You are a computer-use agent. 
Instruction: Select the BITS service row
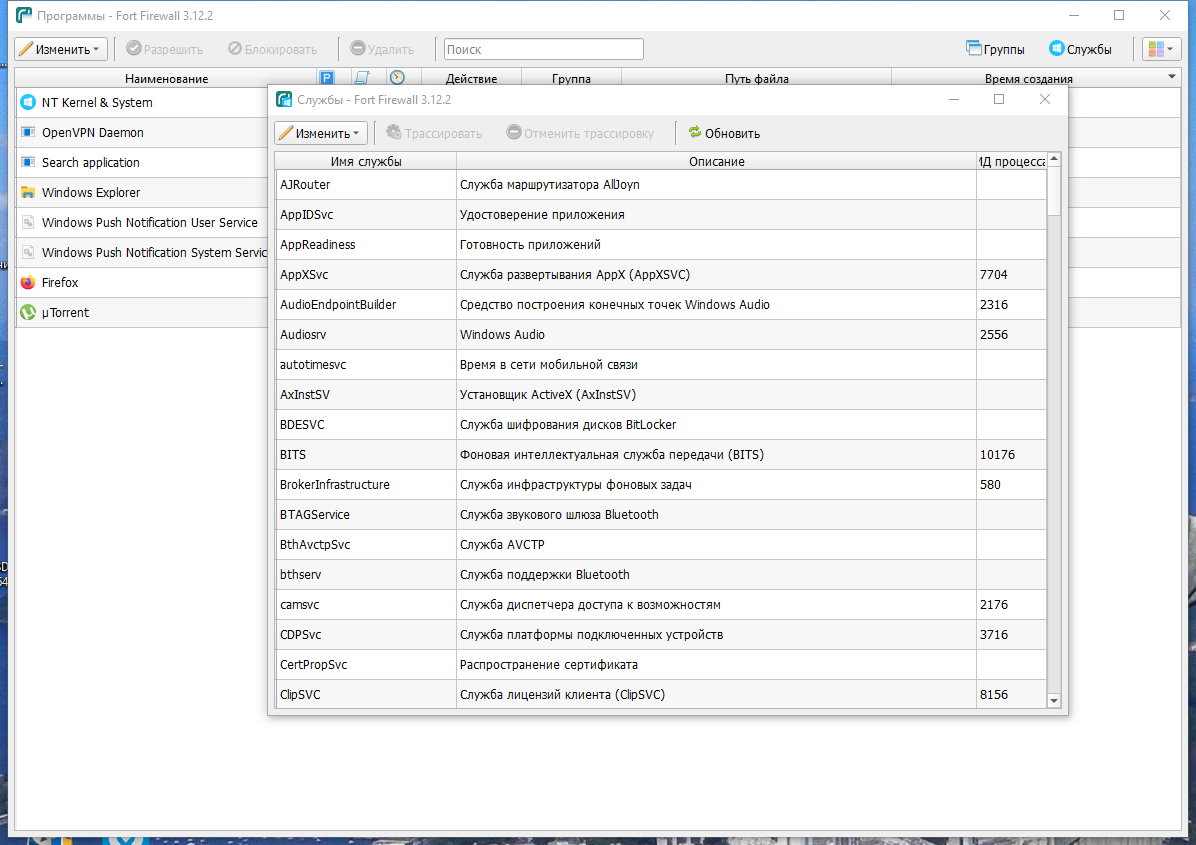(661, 455)
